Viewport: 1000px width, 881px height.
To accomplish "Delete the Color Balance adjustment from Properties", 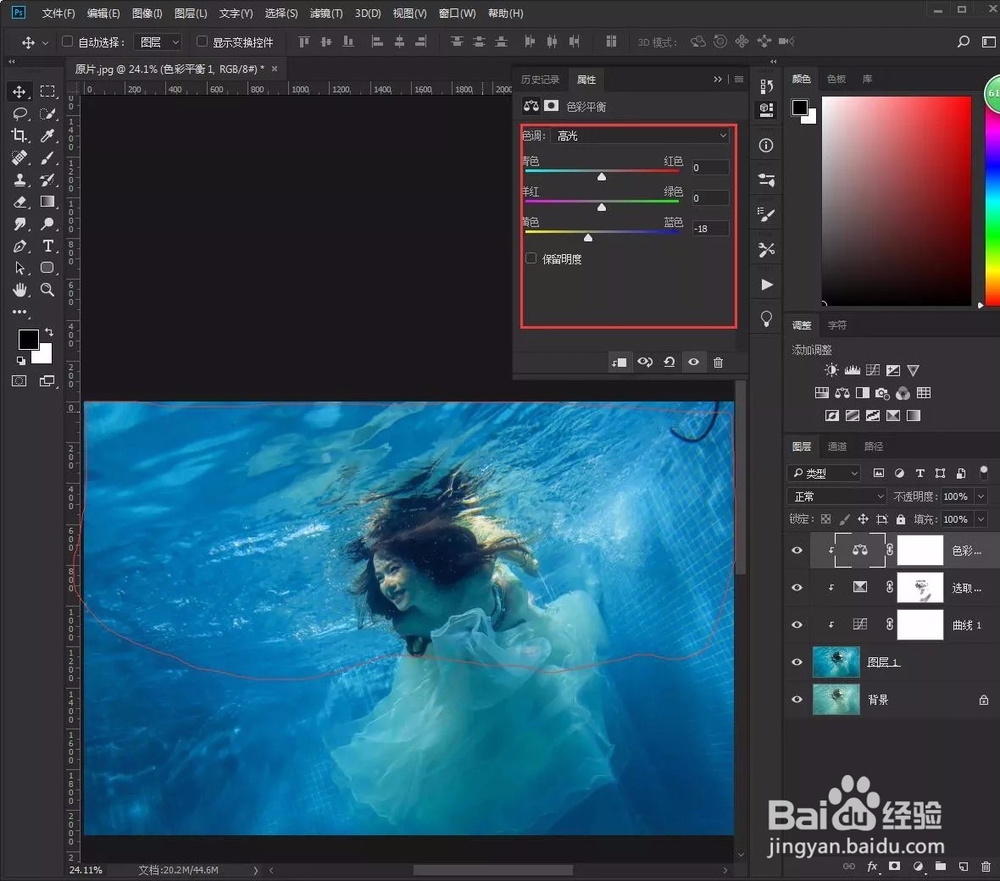I will click(718, 362).
